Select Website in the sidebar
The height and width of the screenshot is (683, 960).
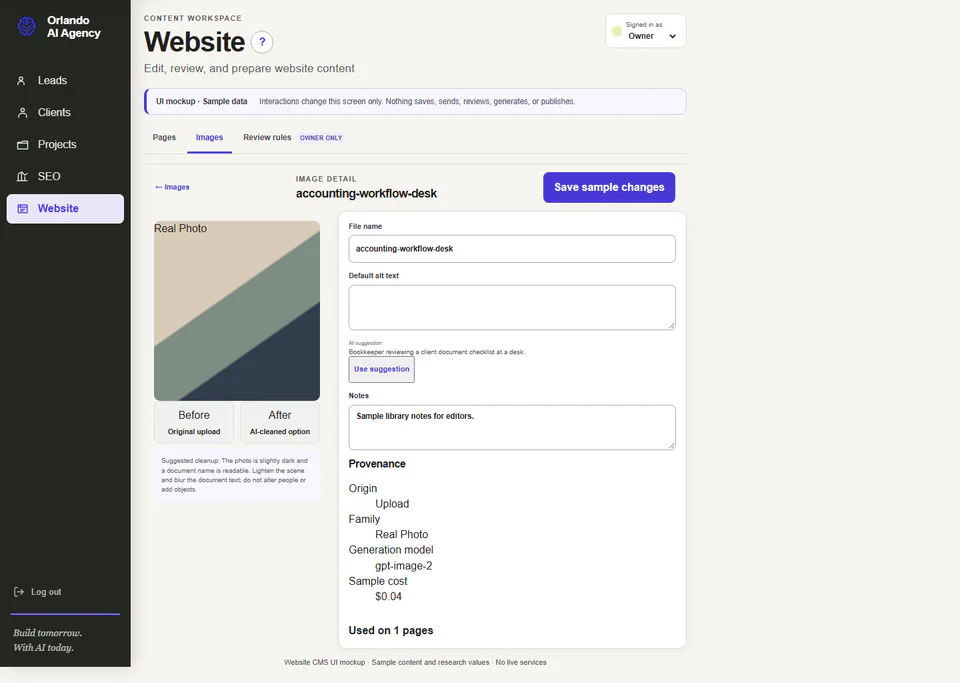point(65,209)
